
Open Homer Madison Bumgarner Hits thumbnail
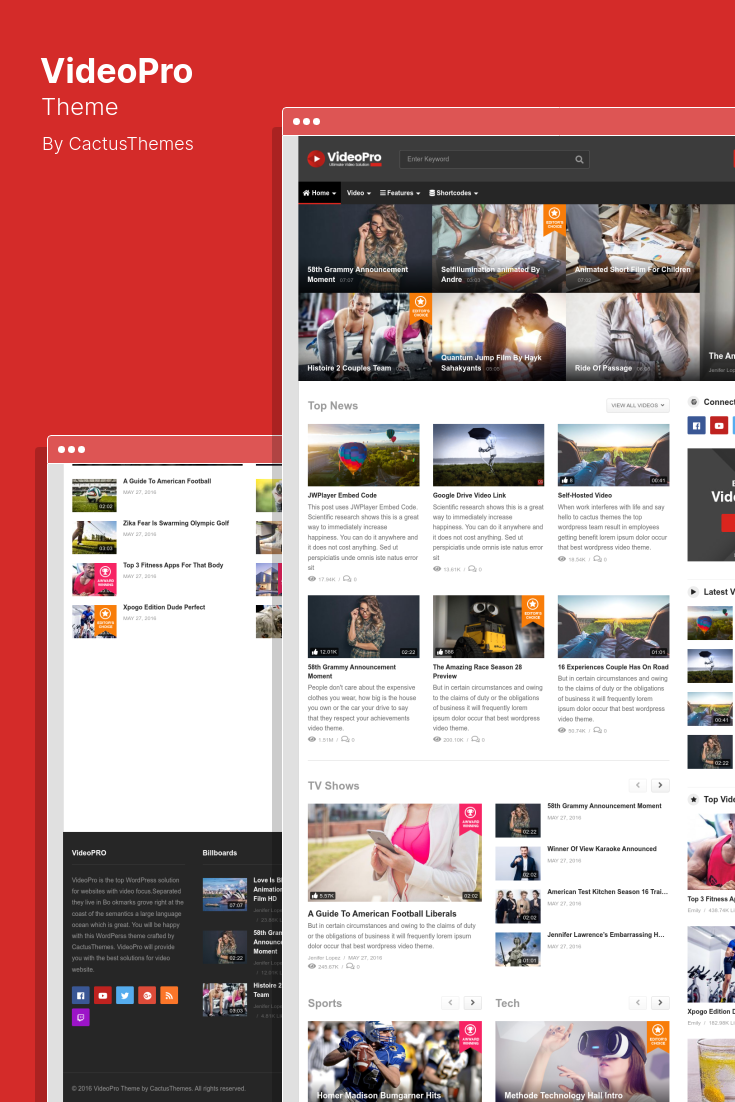point(395,1061)
